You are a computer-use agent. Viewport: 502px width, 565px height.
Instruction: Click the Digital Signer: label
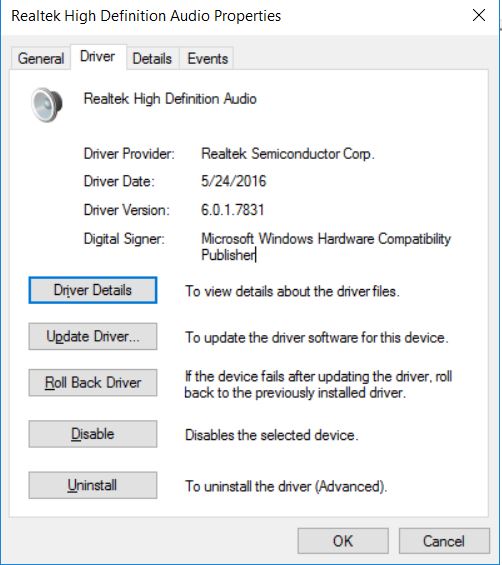pos(124,239)
